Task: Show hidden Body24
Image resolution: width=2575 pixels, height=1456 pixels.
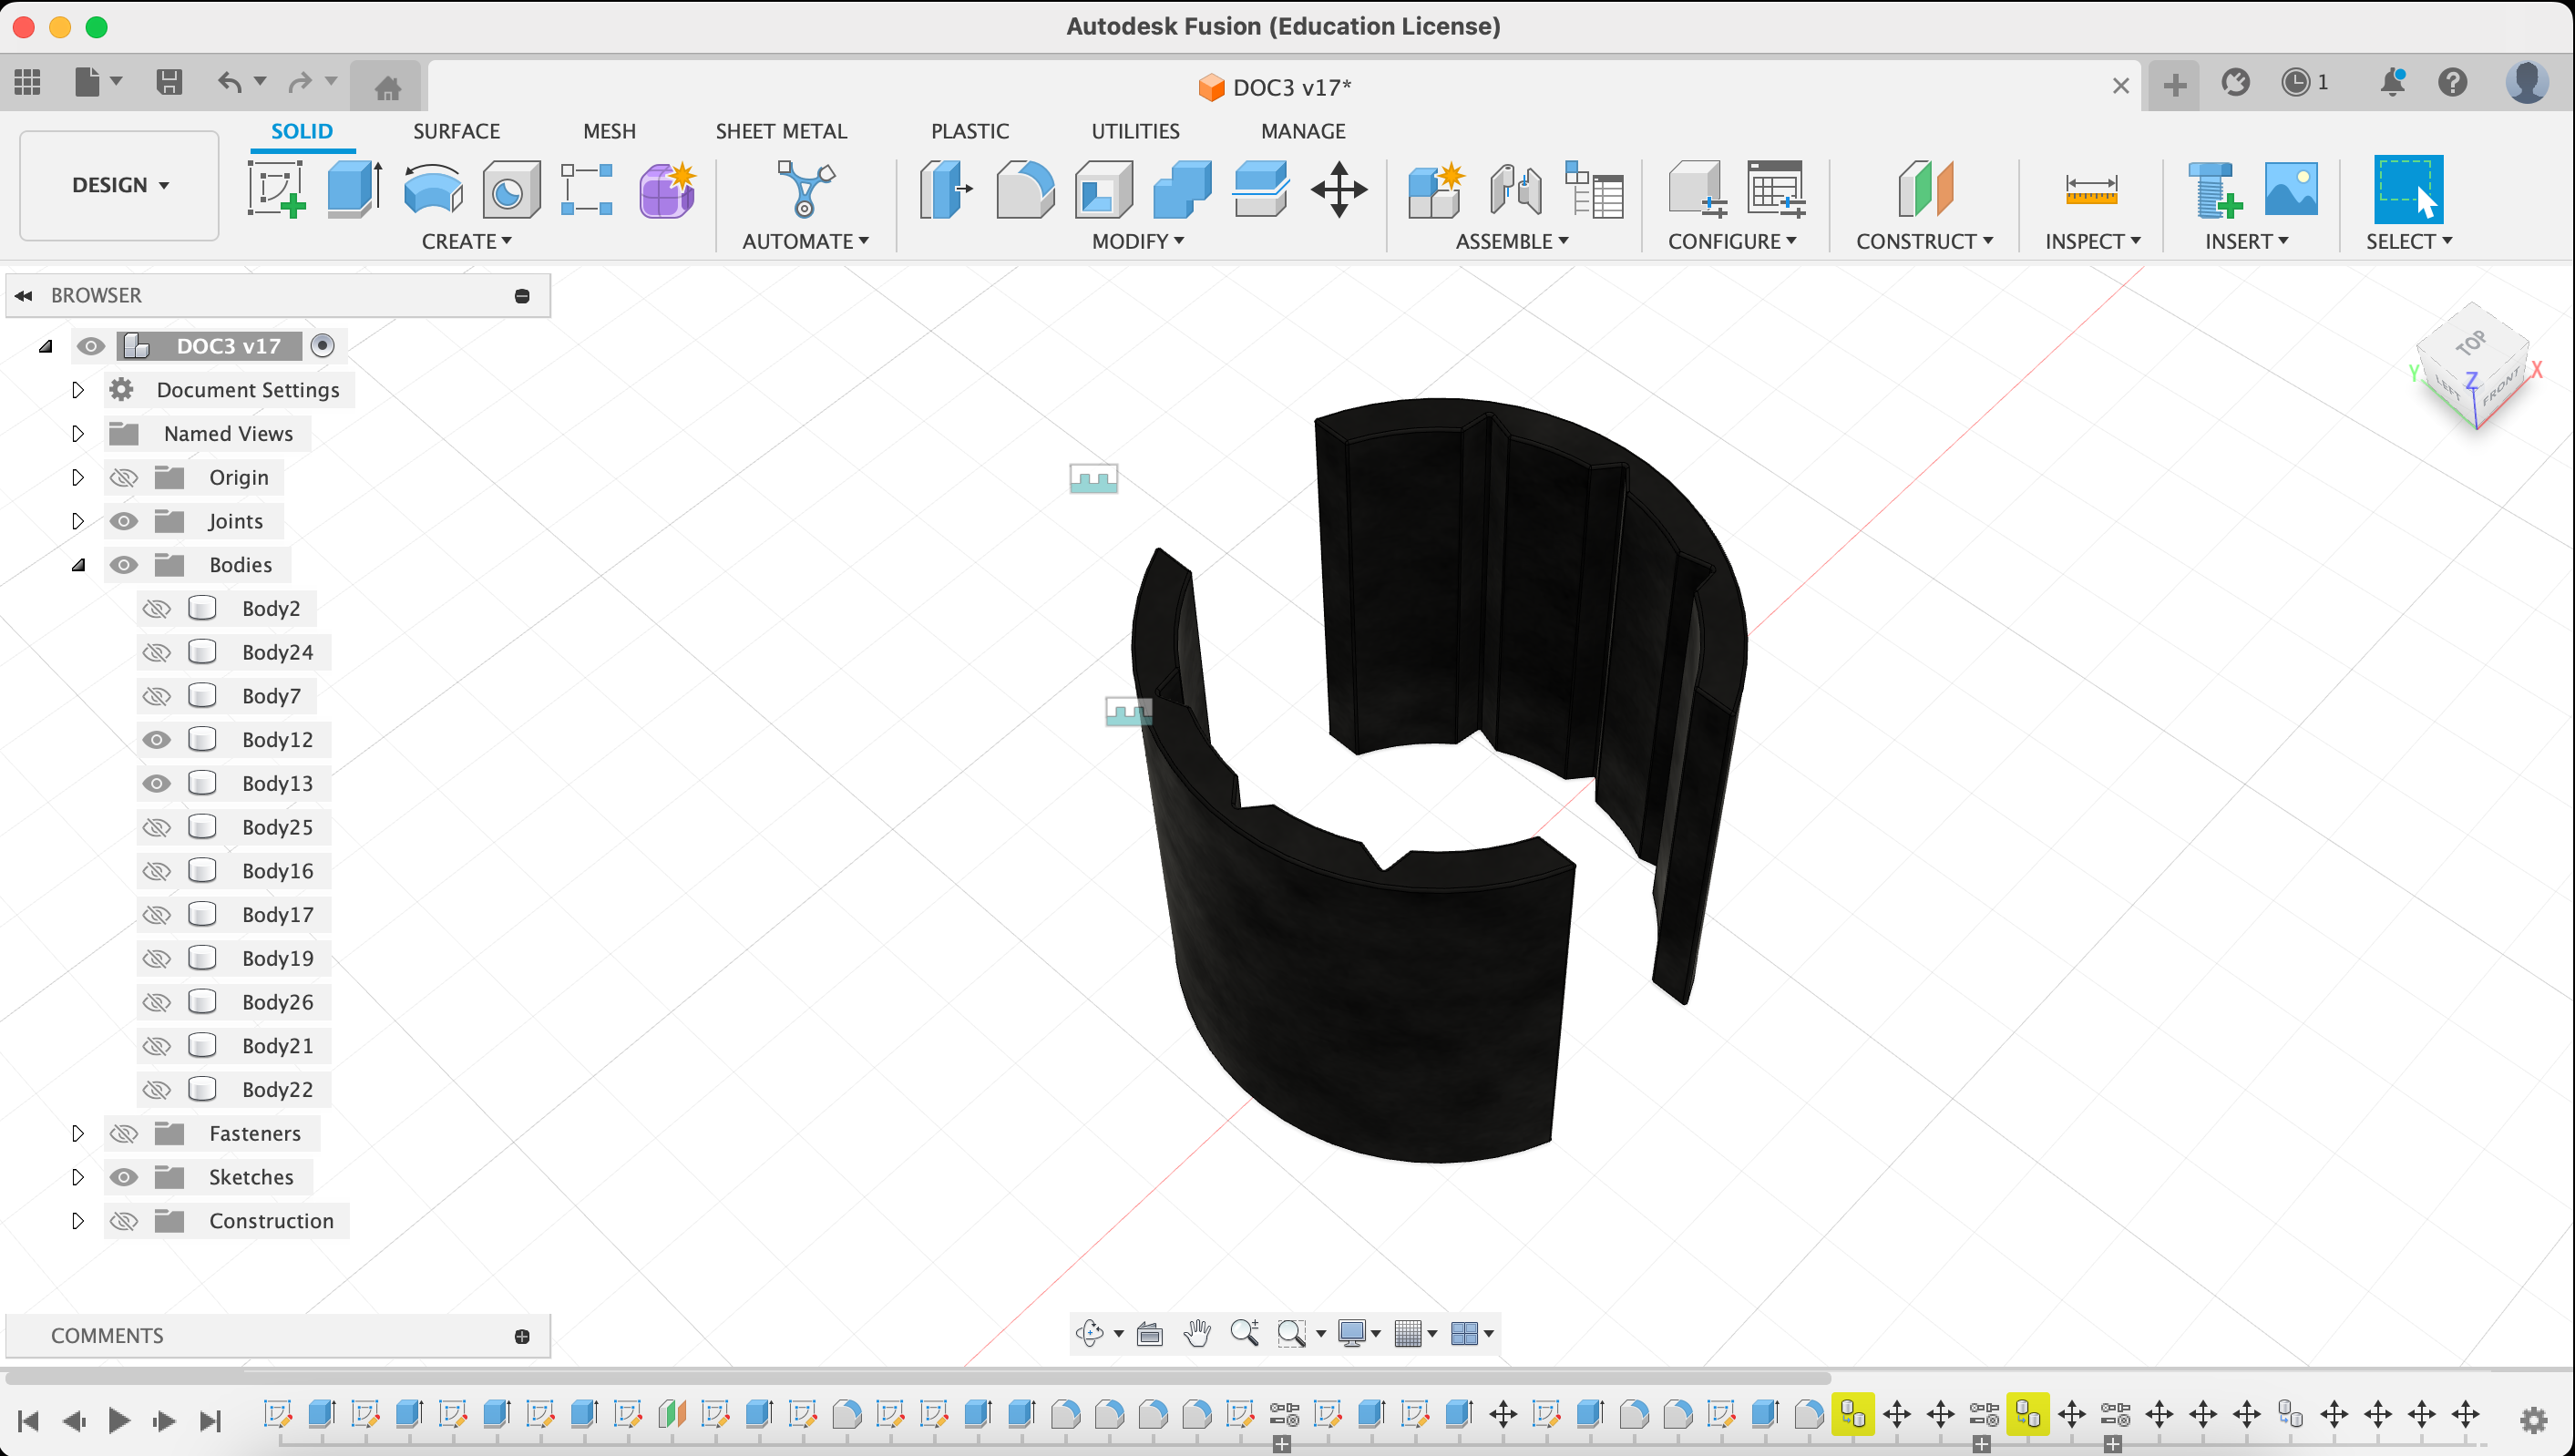Action: pyautogui.click(x=157, y=652)
